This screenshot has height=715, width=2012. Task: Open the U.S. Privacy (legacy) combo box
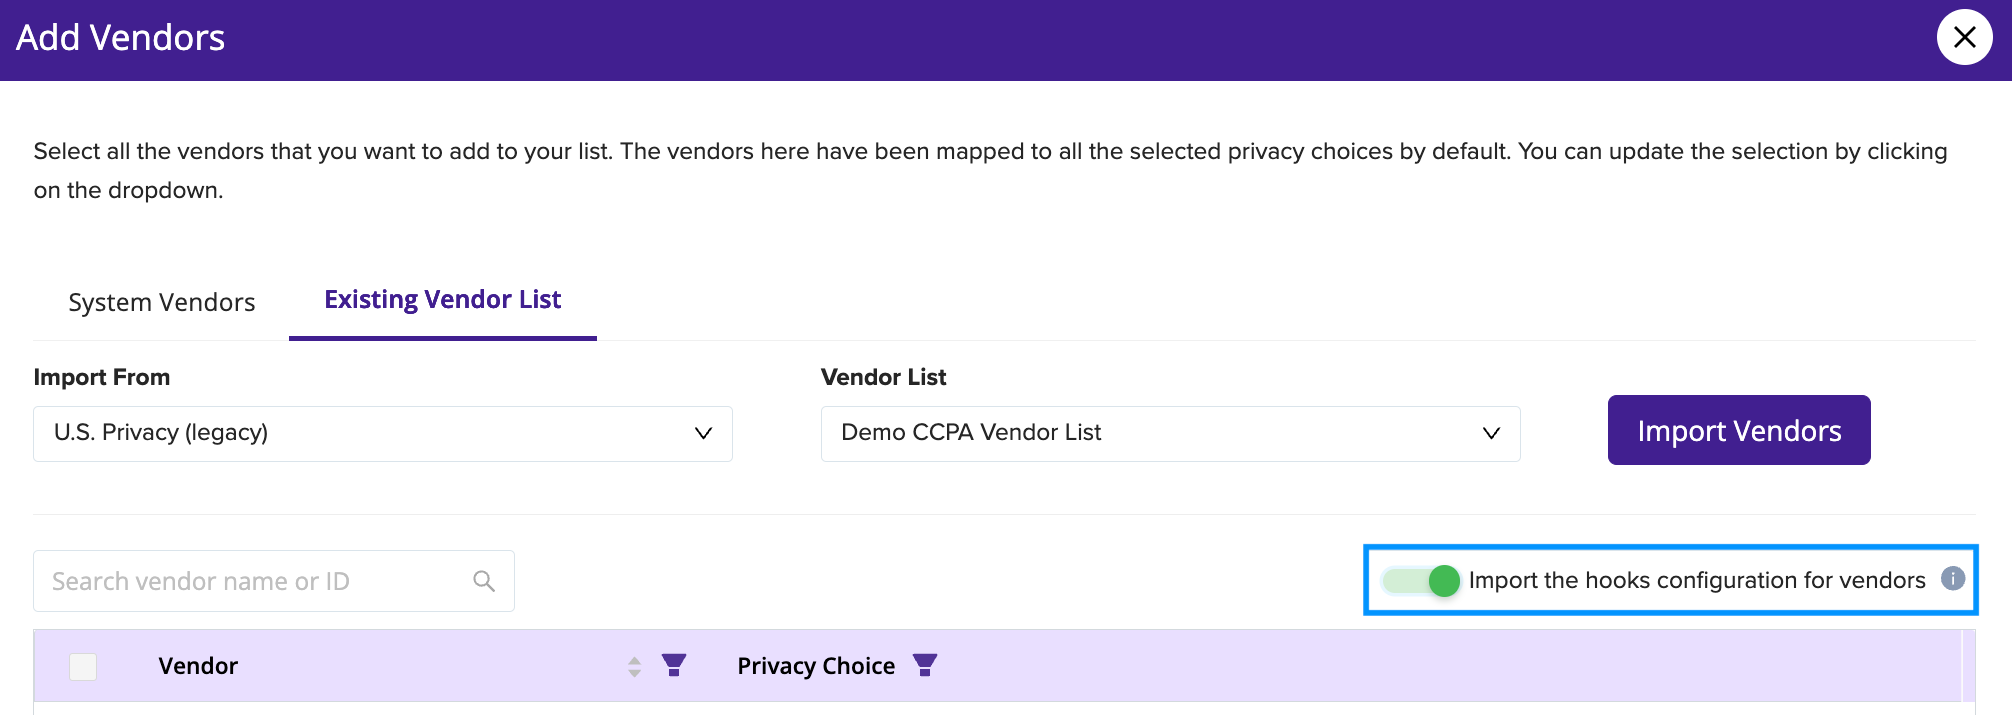click(x=383, y=433)
